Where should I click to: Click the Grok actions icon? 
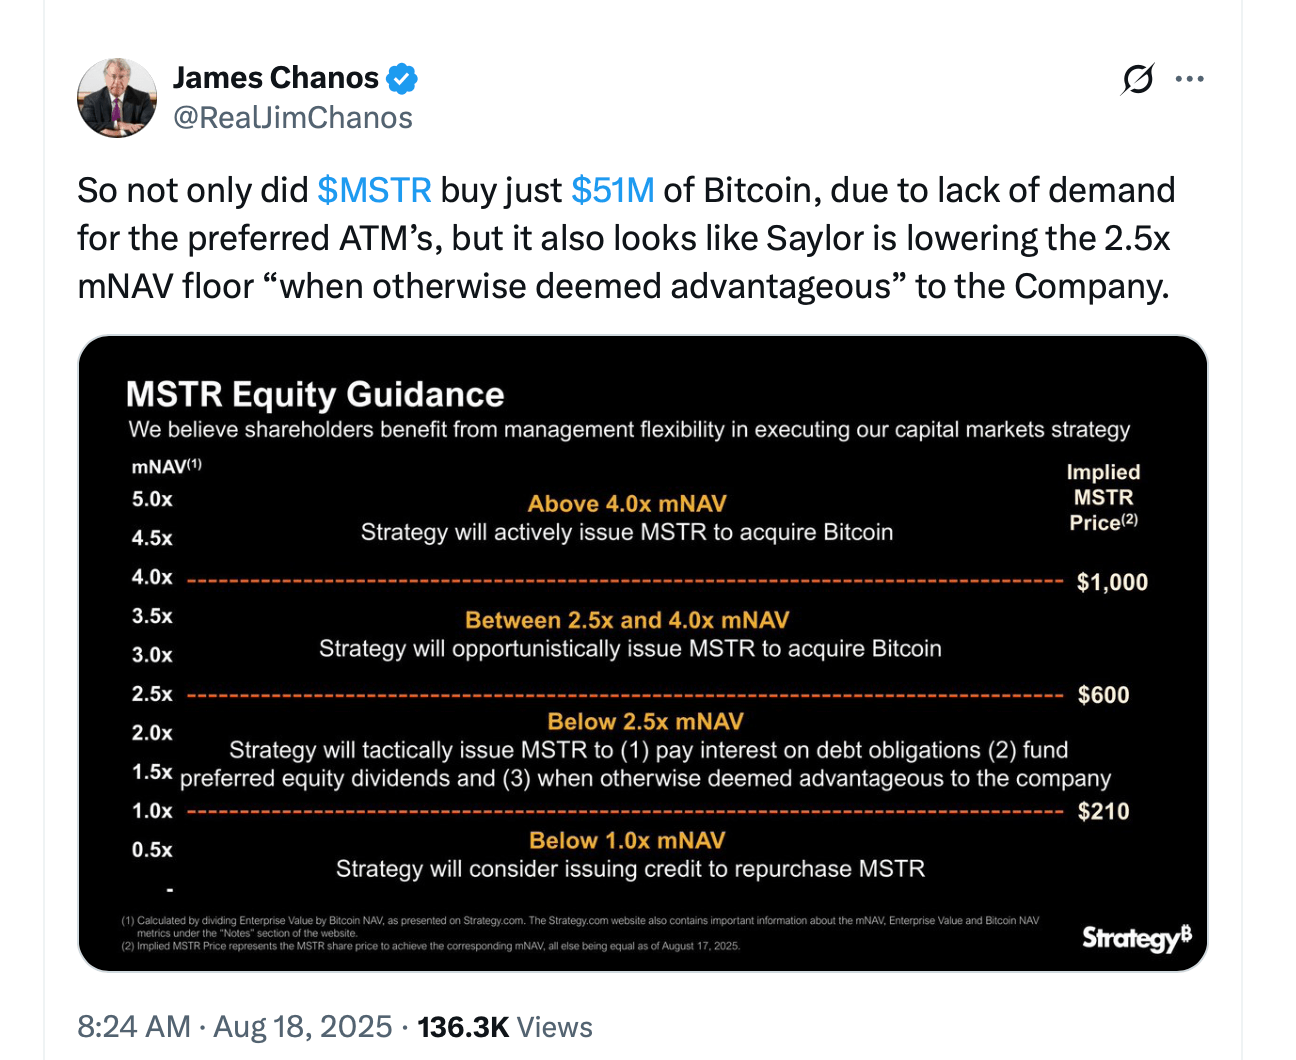click(x=1137, y=78)
